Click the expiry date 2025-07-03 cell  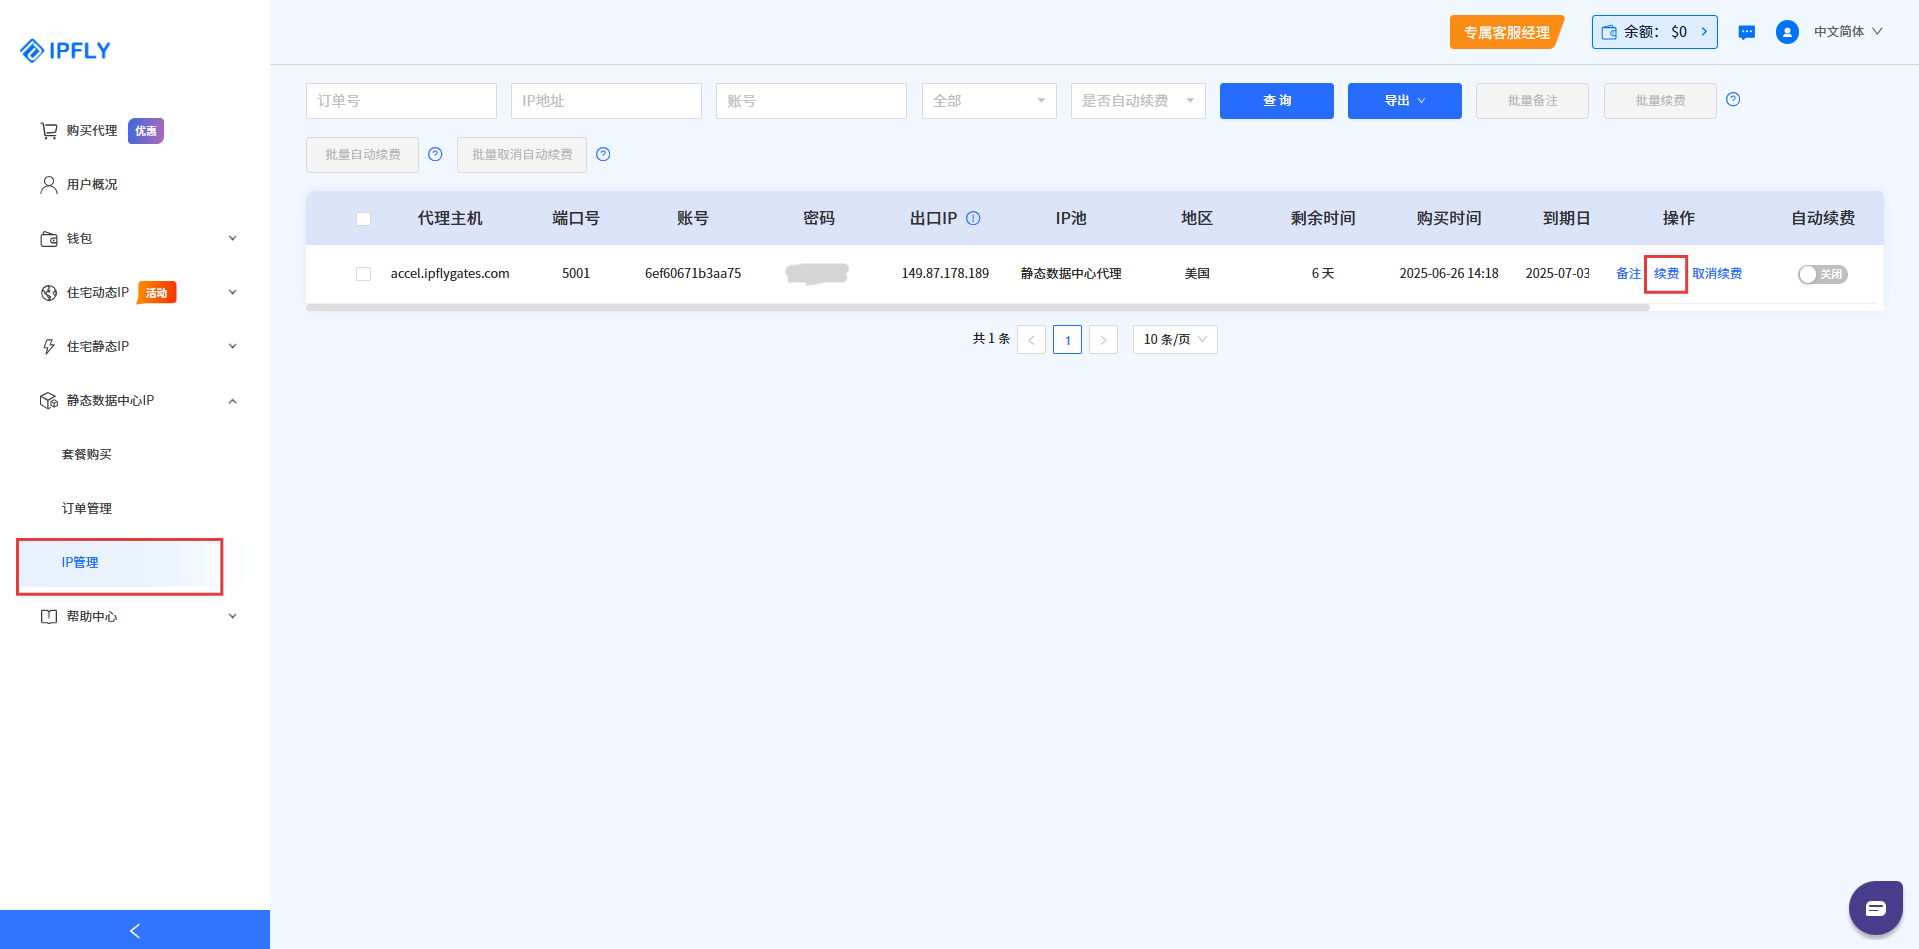click(1557, 274)
